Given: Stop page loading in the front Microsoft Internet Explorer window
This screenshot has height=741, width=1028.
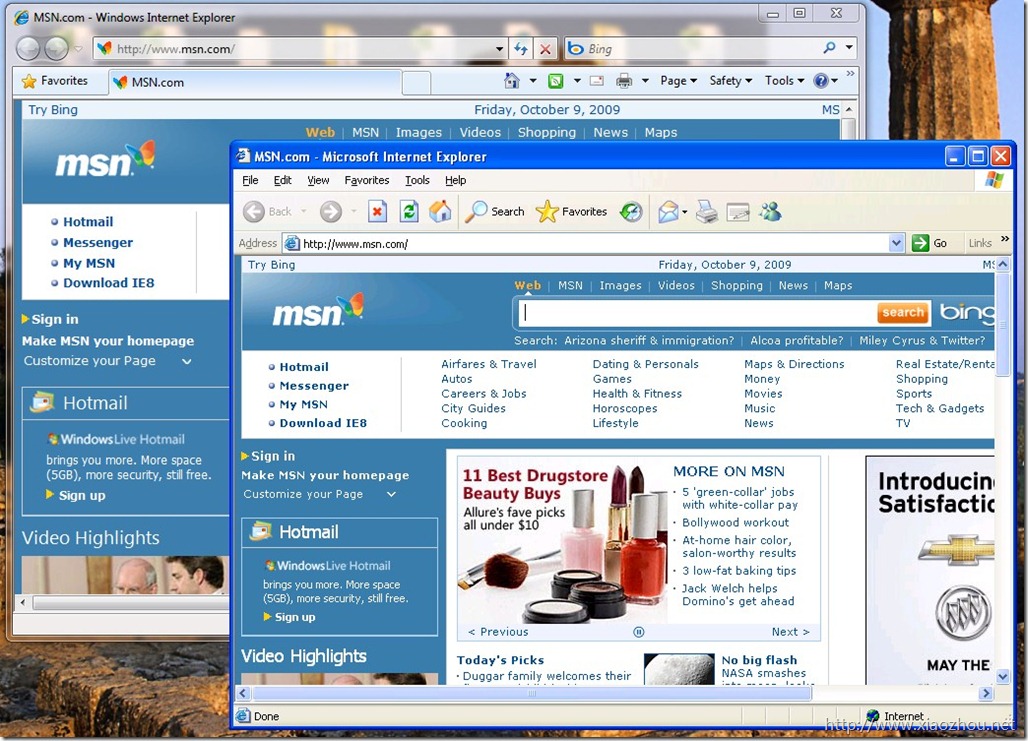Looking at the screenshot, I should [x=377, y=212].
